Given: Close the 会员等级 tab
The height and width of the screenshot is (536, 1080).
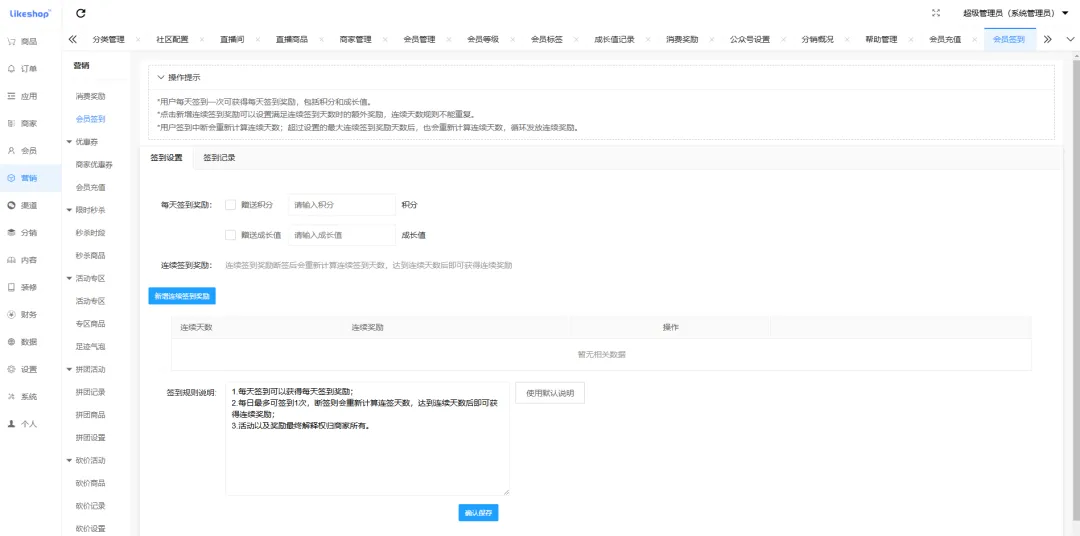Looking at the screenshot, I should coord(512,39).
